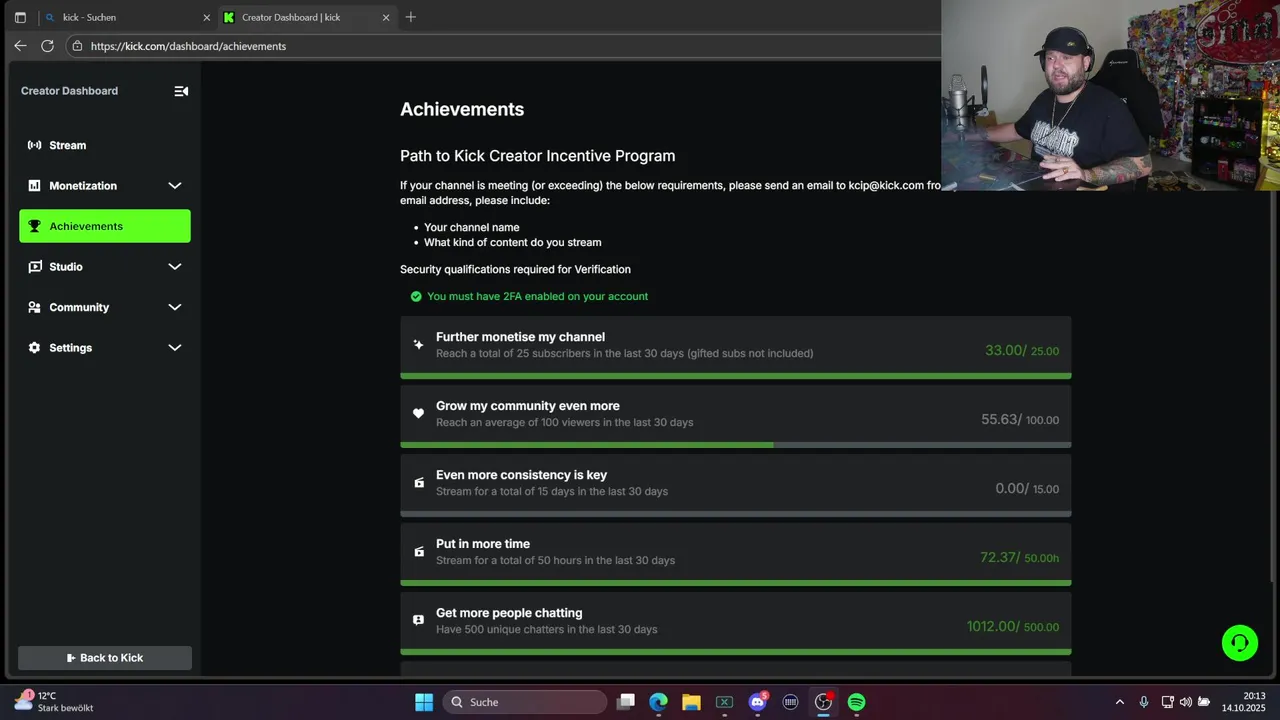This screenshot has width=1280, height=720.
Task: Open File Explorer from taskbar
Action: 691,702
